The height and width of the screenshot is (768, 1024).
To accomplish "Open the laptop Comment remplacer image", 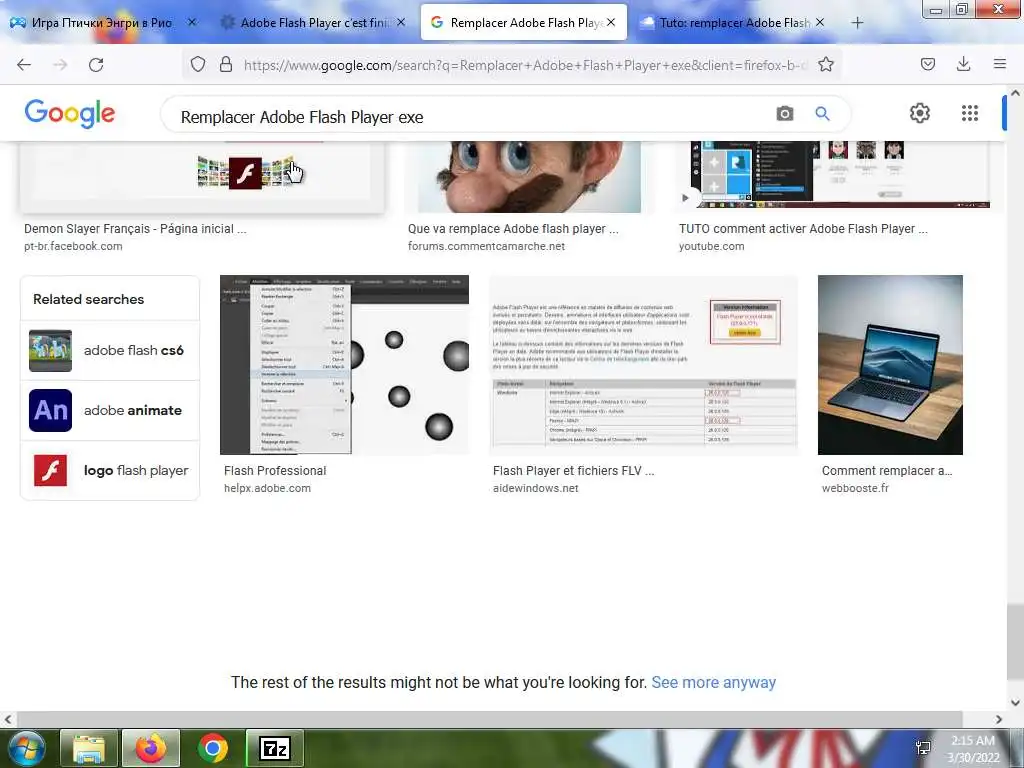I will tap(890, 364).
